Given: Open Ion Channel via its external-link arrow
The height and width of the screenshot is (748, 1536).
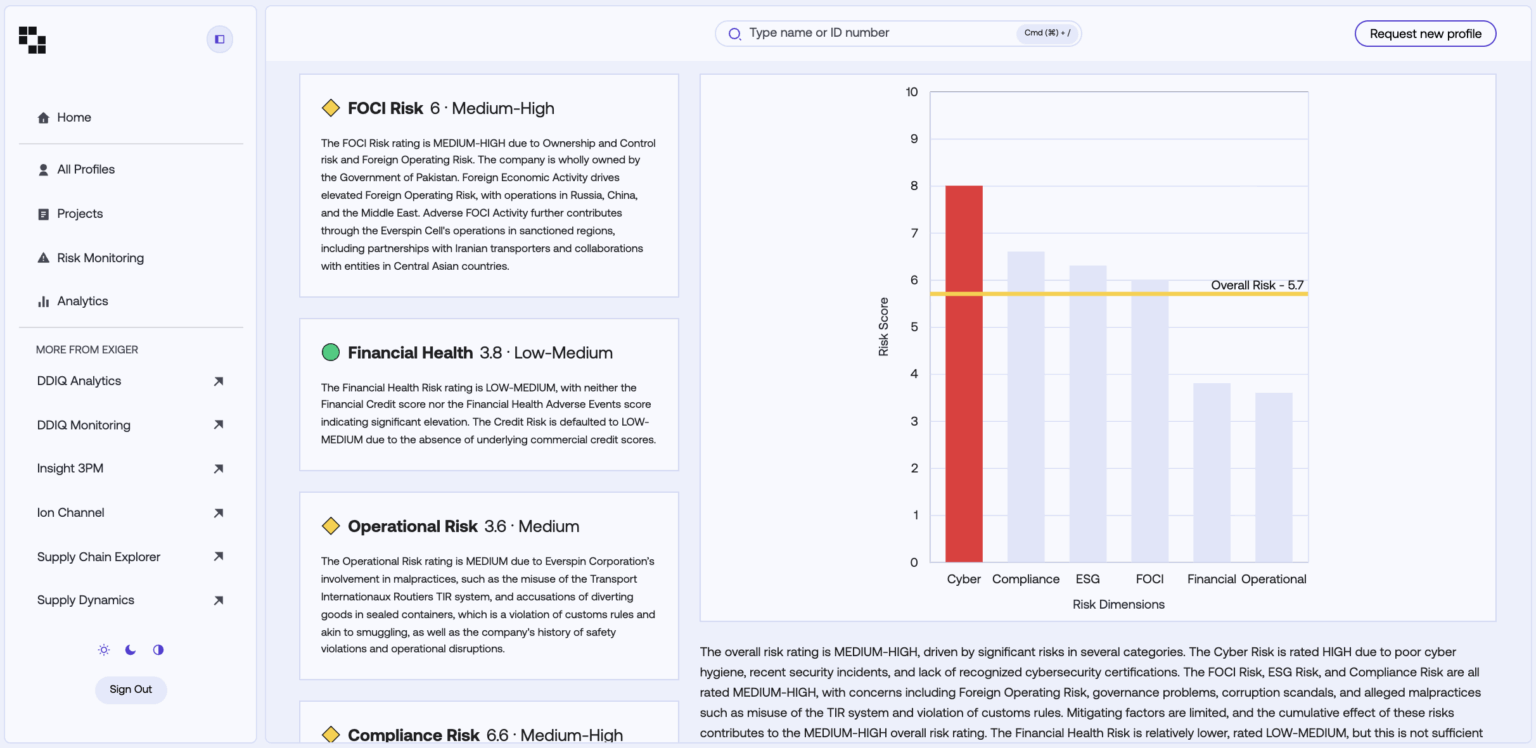Looking at the screenshot, I should tap(218, 512).
